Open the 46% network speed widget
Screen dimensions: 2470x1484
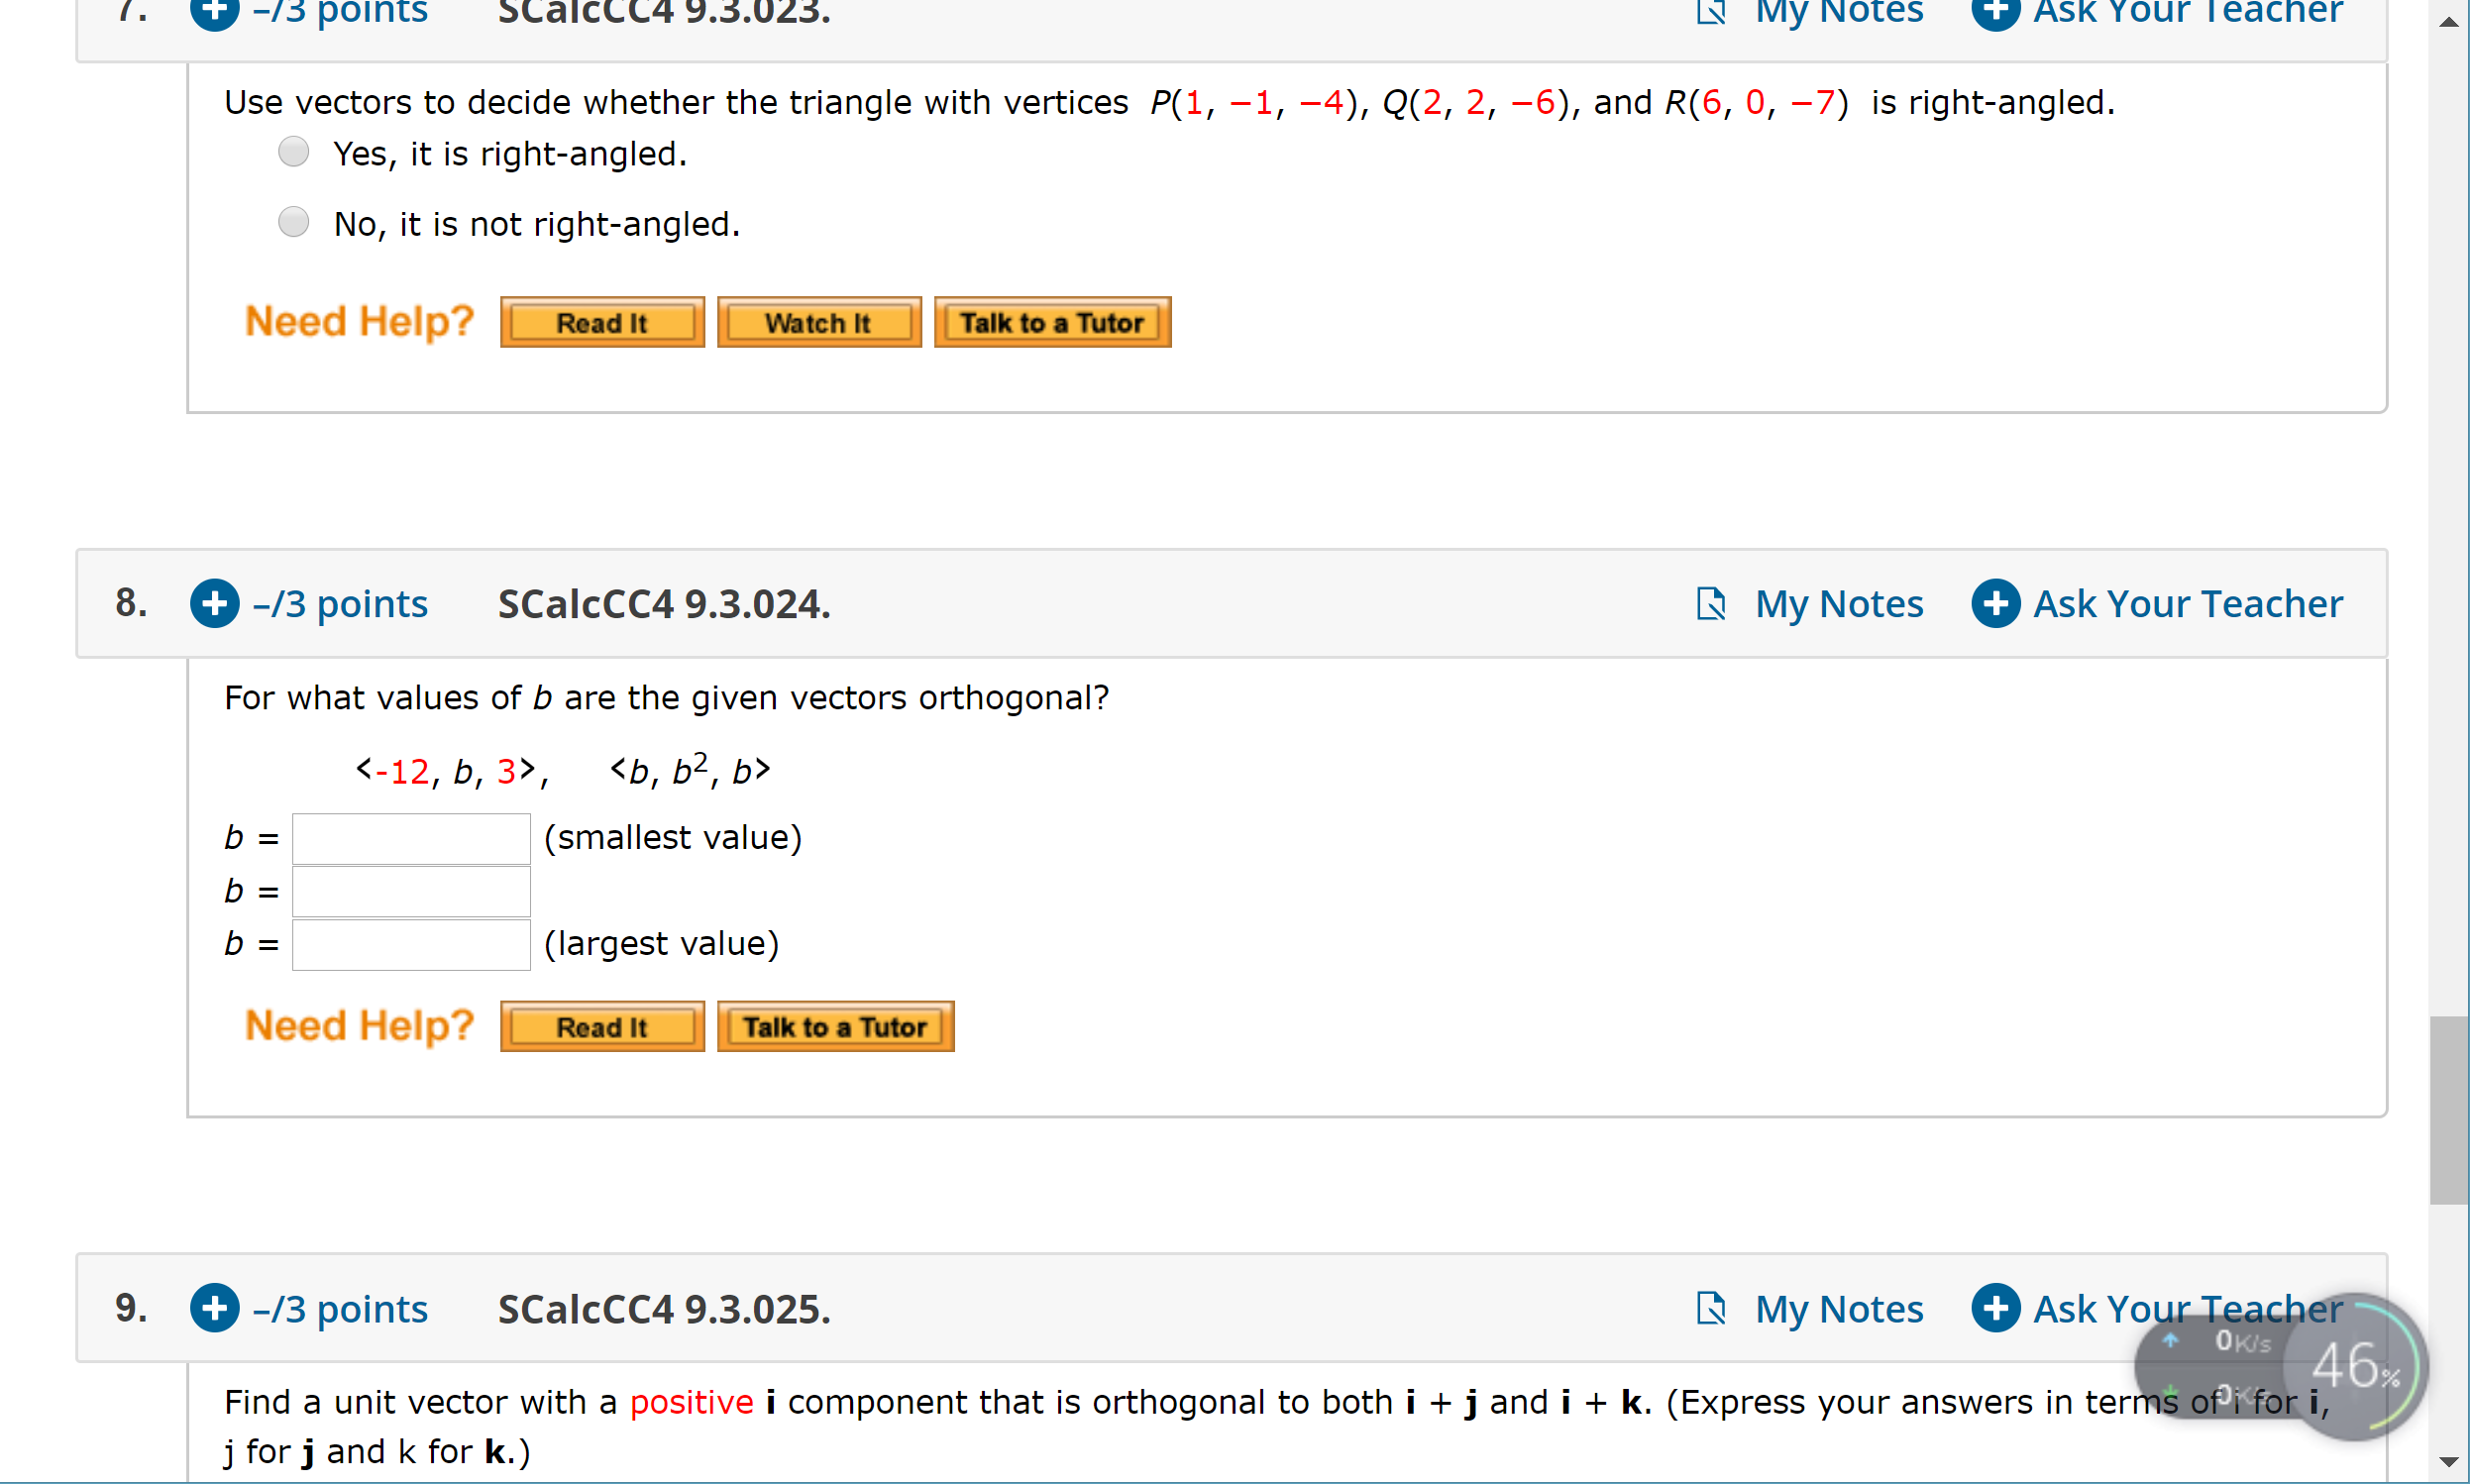[x=2355, y=1367]
